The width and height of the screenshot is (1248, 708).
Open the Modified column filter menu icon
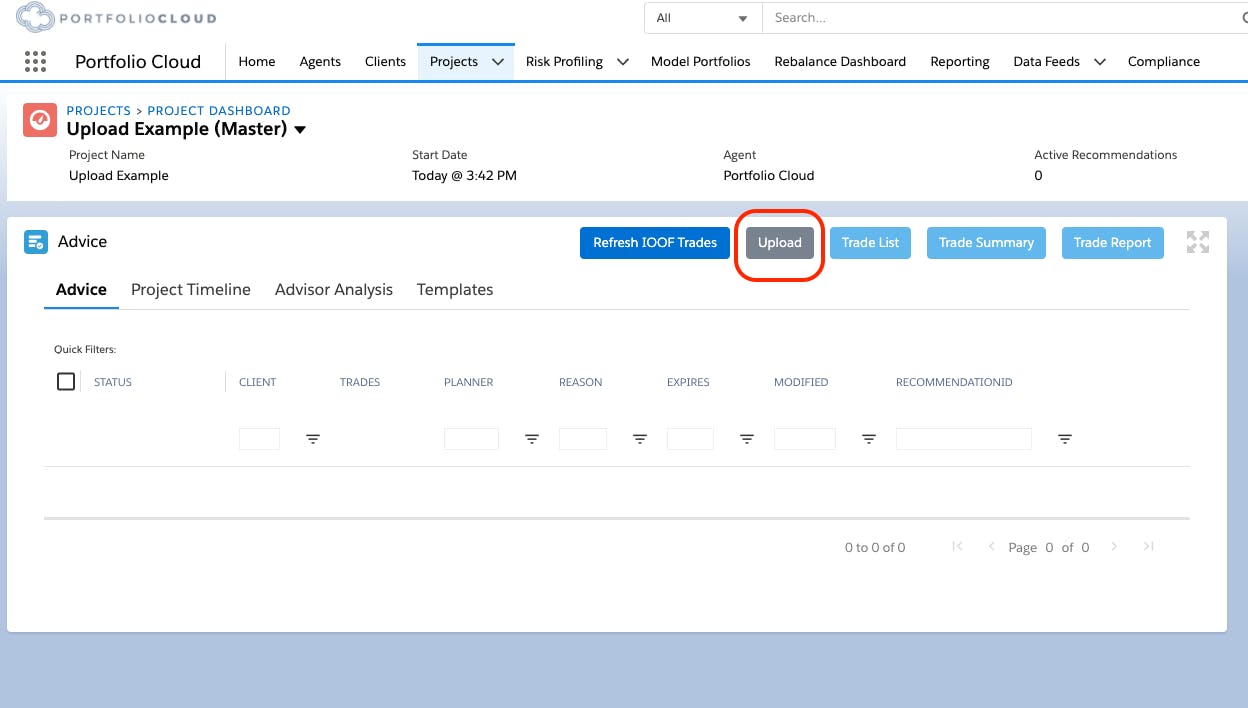click(x=869, y=439)
